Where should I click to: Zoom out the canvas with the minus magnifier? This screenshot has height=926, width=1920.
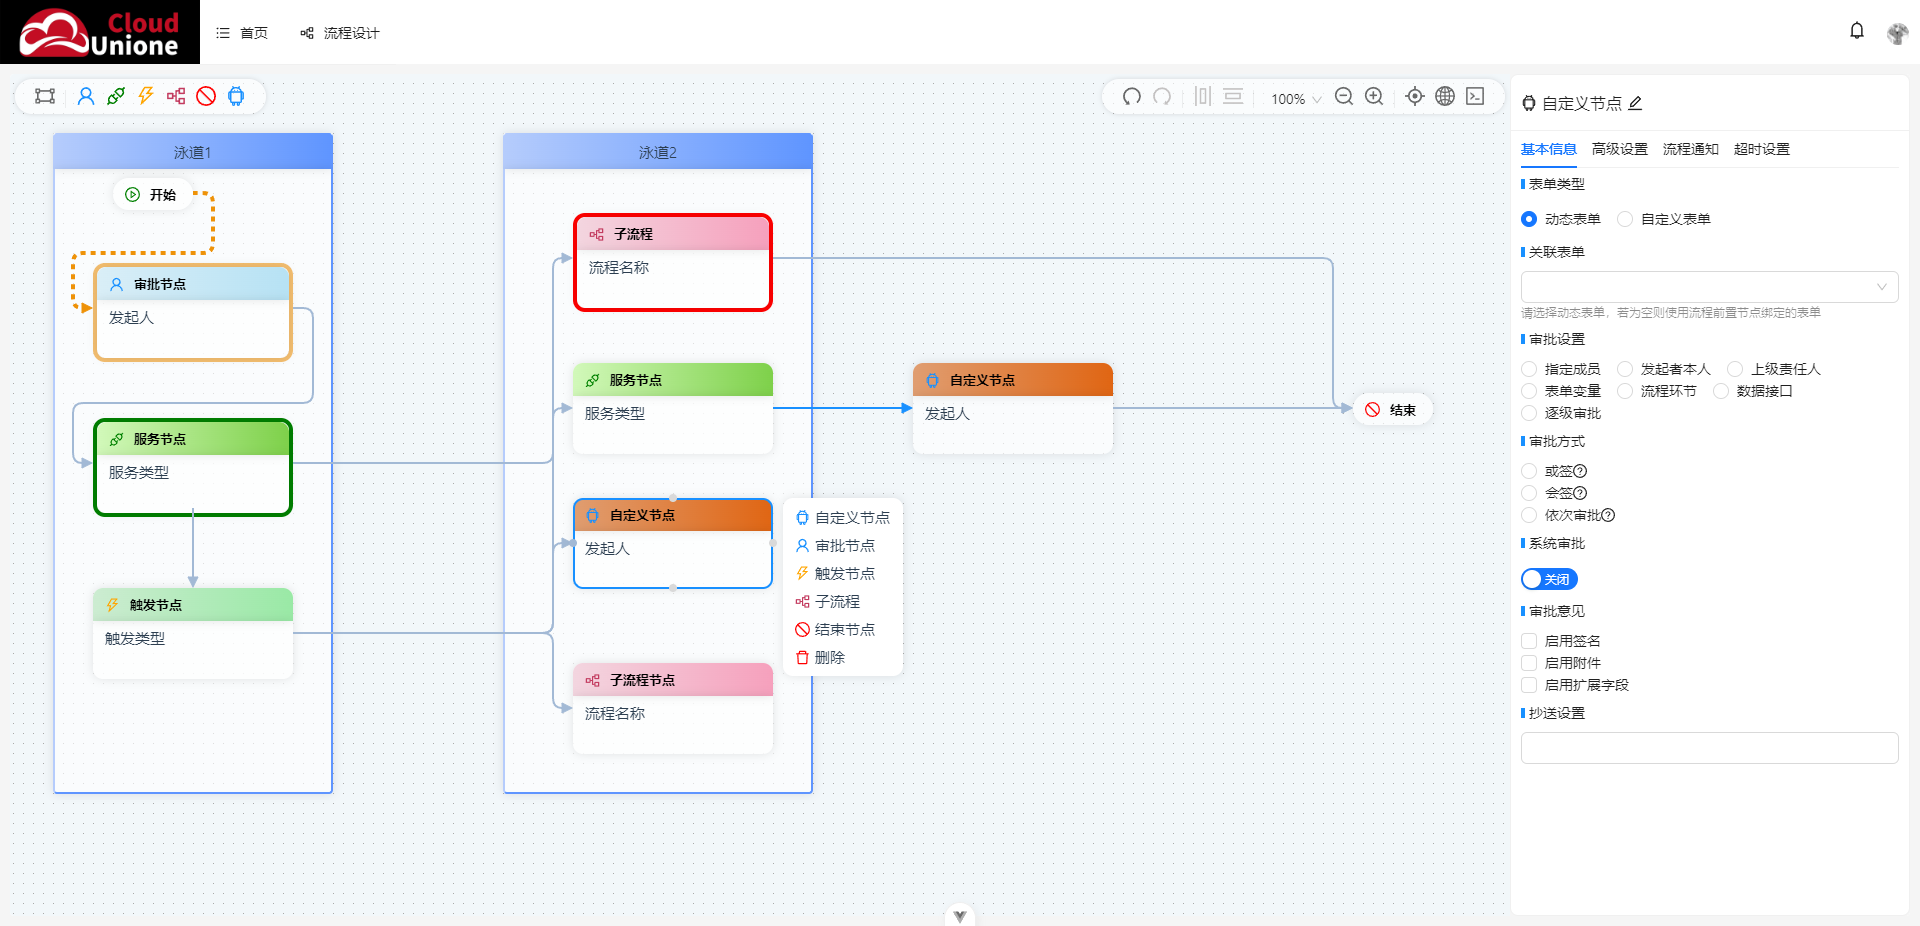[1345, 96]
